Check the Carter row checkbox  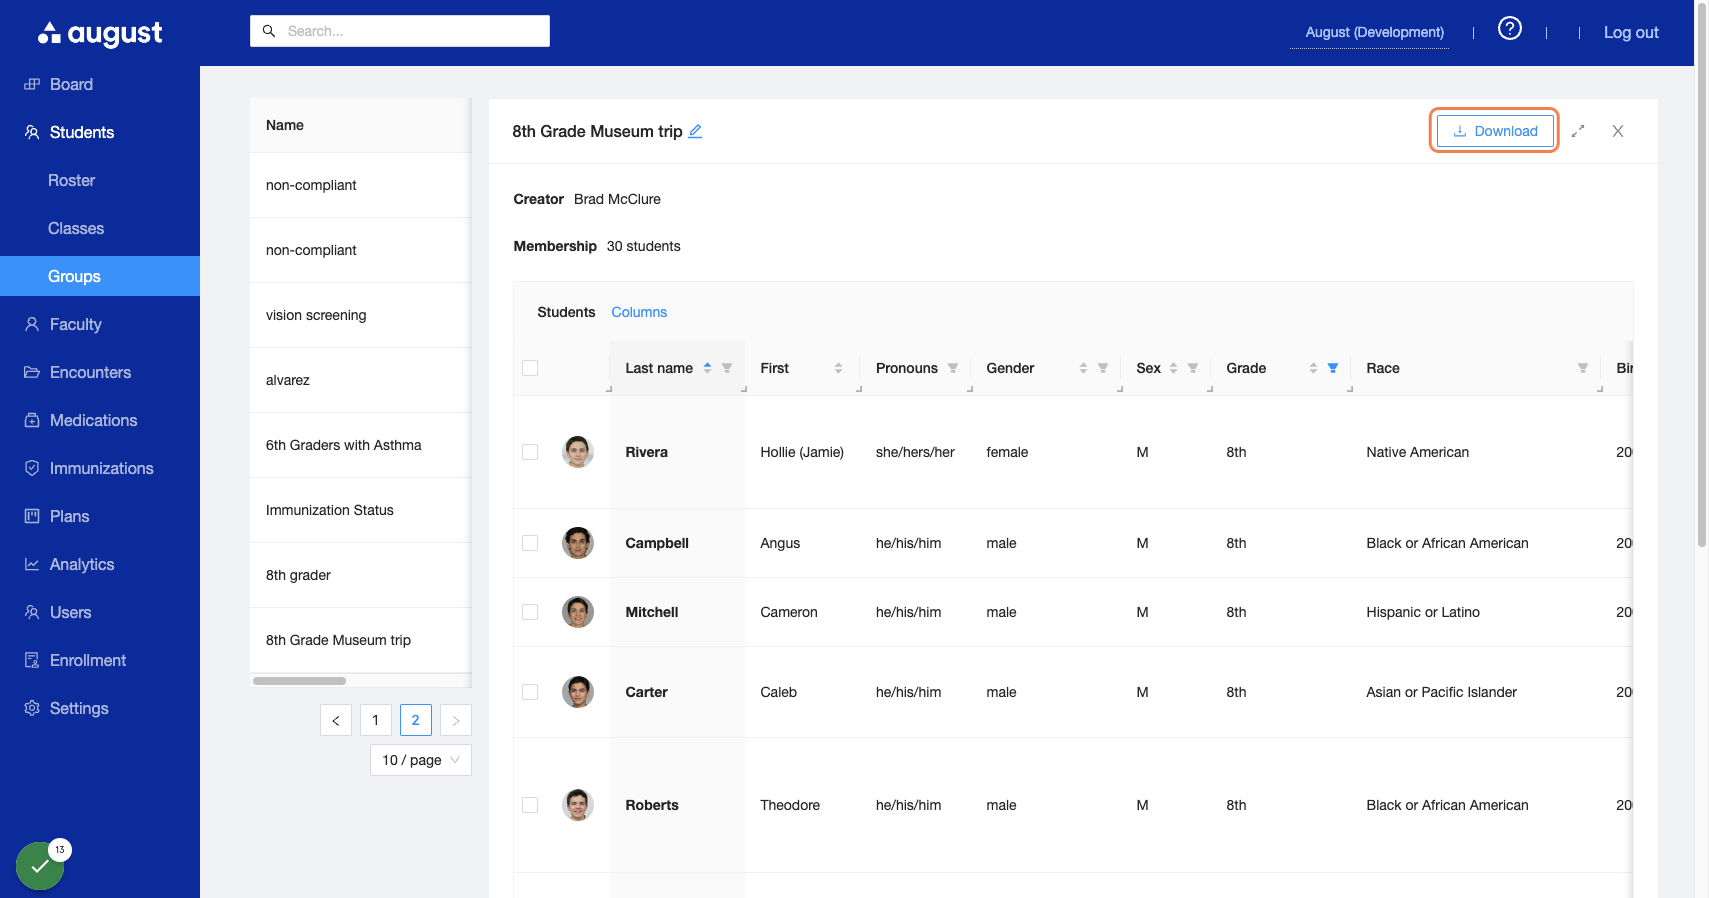530,692
